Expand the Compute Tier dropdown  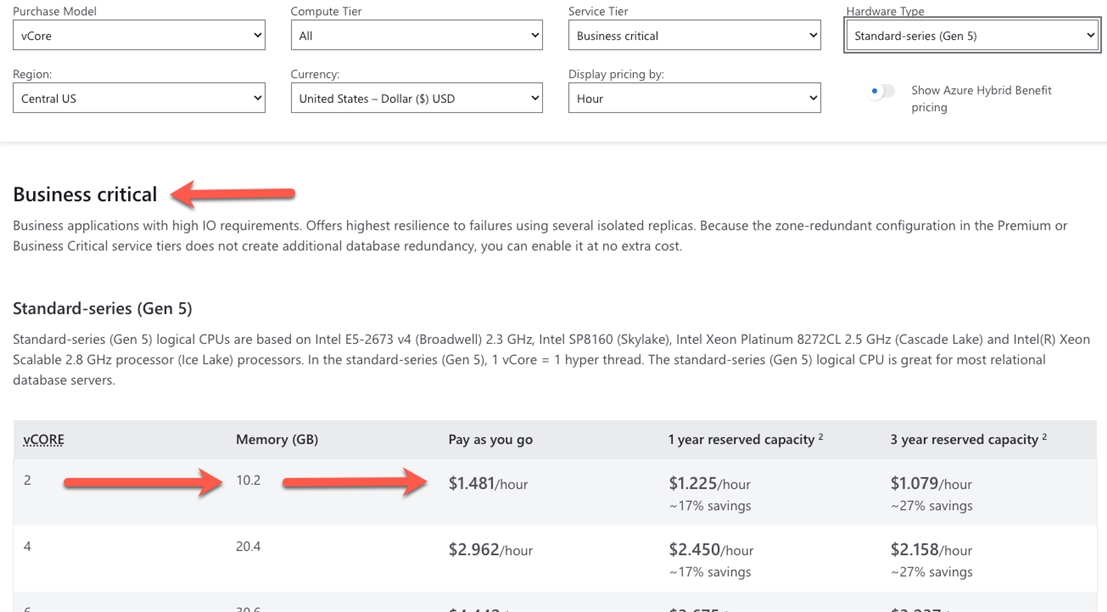[x=416, y=35]
